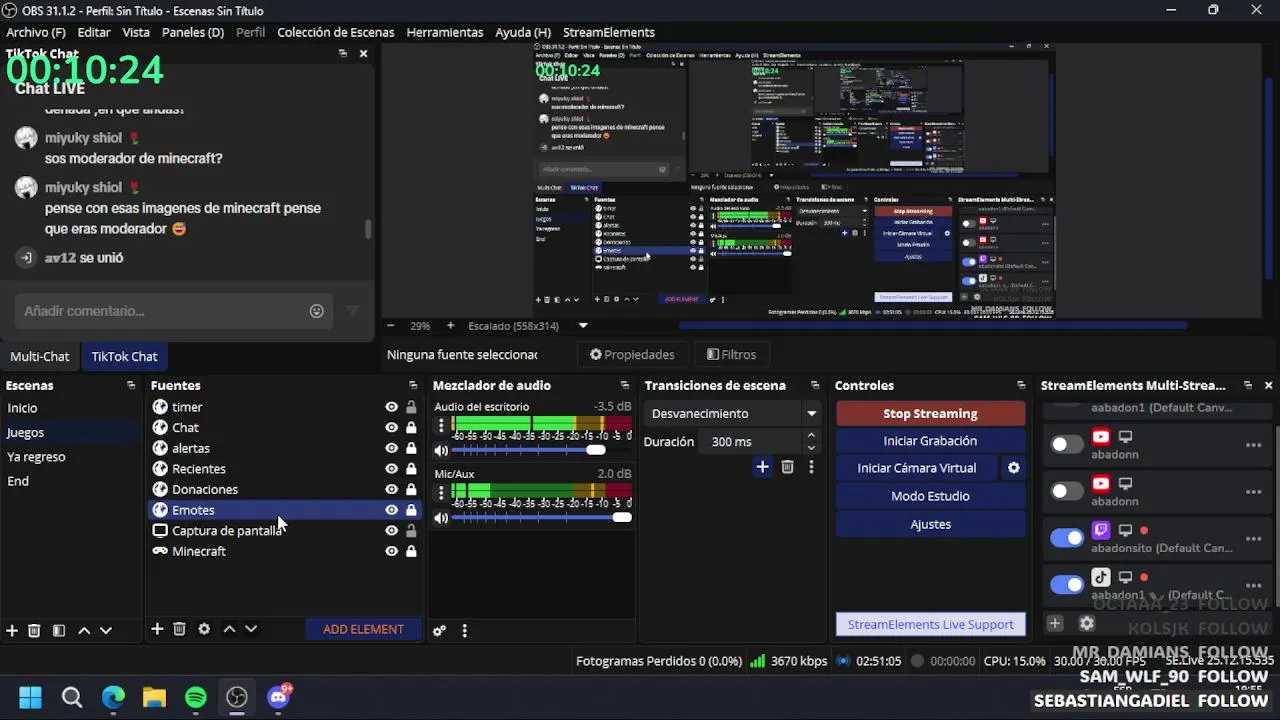The image size is (1280, 720).
Task: Open Audio del escritorio three-dot options
Action: tap(441, 425)
